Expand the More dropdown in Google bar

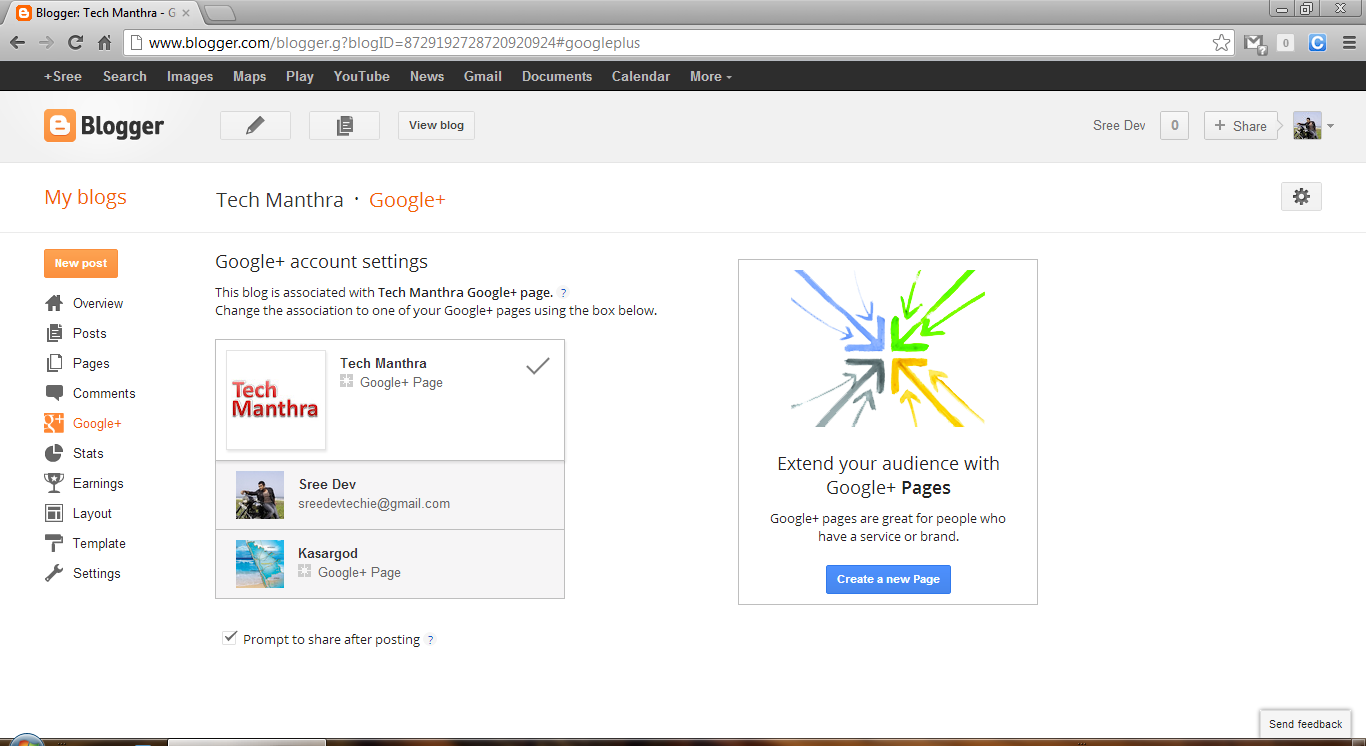pyautogui.click(x=710, y=76)
